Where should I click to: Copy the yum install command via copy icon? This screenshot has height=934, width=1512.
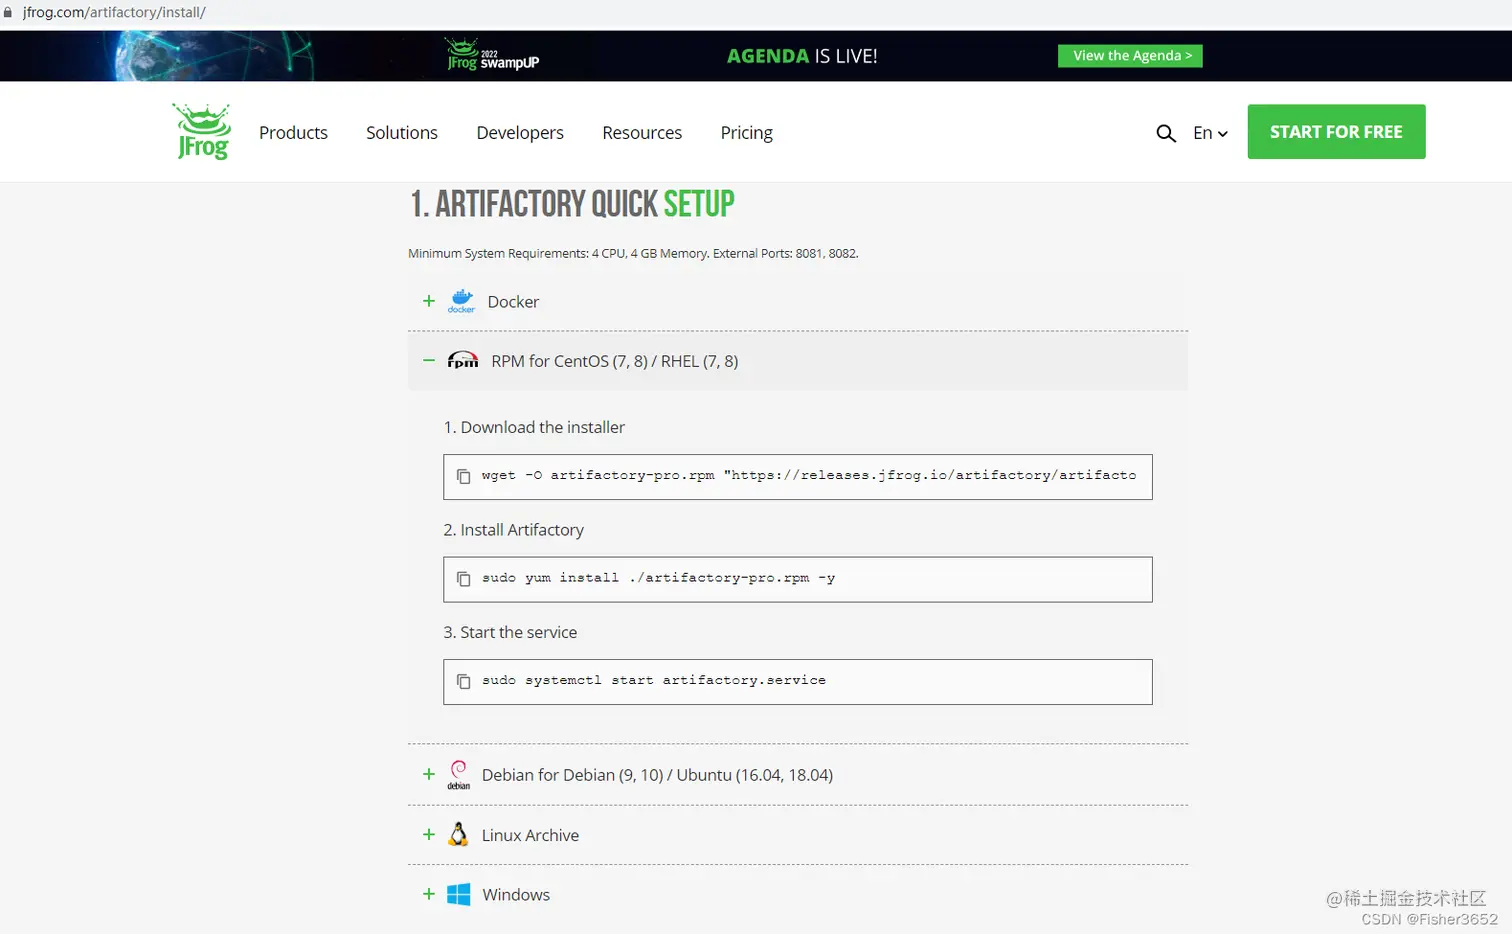point(463,579)
